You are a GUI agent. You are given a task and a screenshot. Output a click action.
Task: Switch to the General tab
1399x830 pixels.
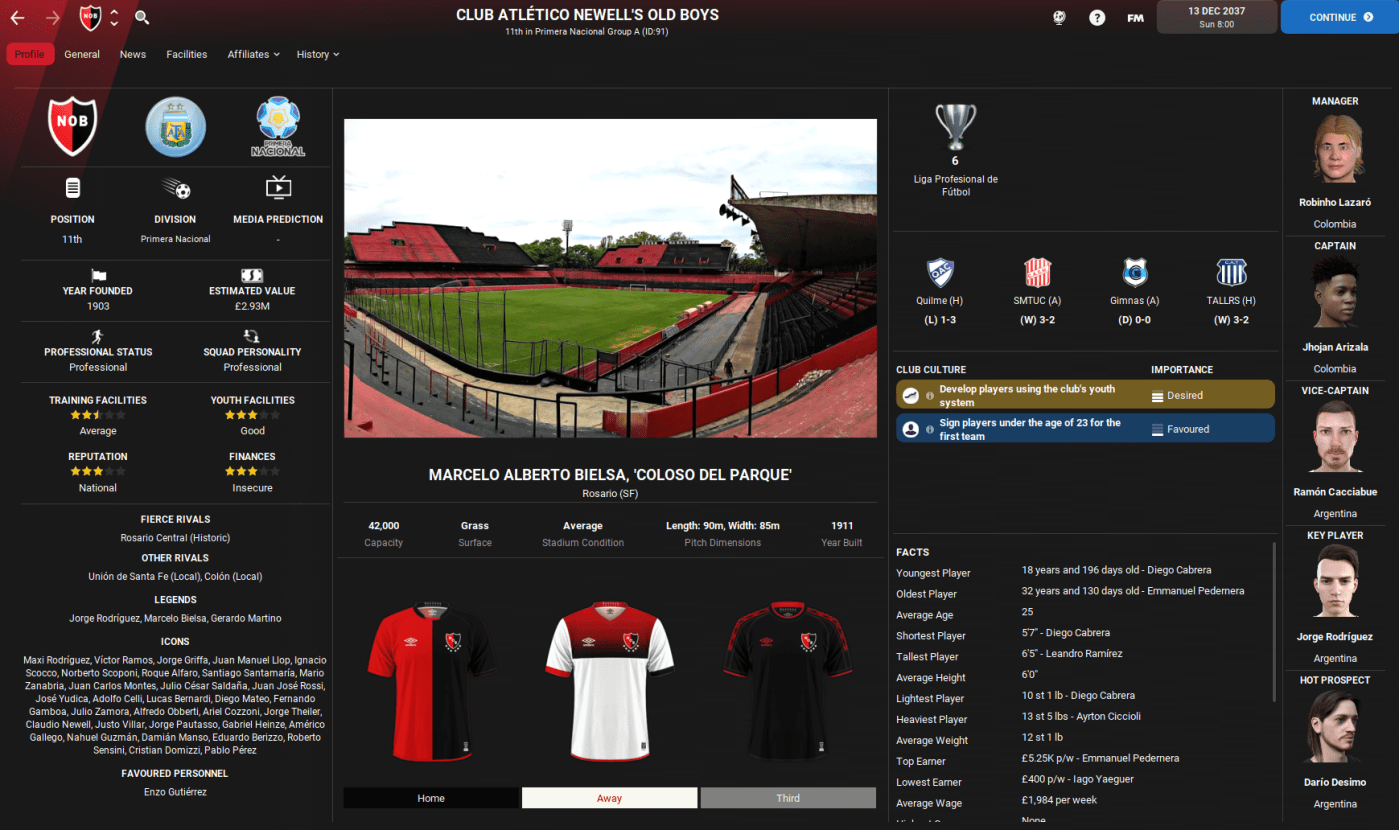coord(82,54)
